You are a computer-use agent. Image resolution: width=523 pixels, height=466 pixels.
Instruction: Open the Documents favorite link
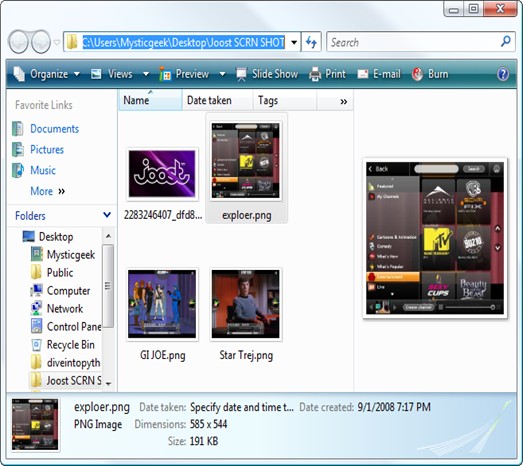[x=55, y=129]
